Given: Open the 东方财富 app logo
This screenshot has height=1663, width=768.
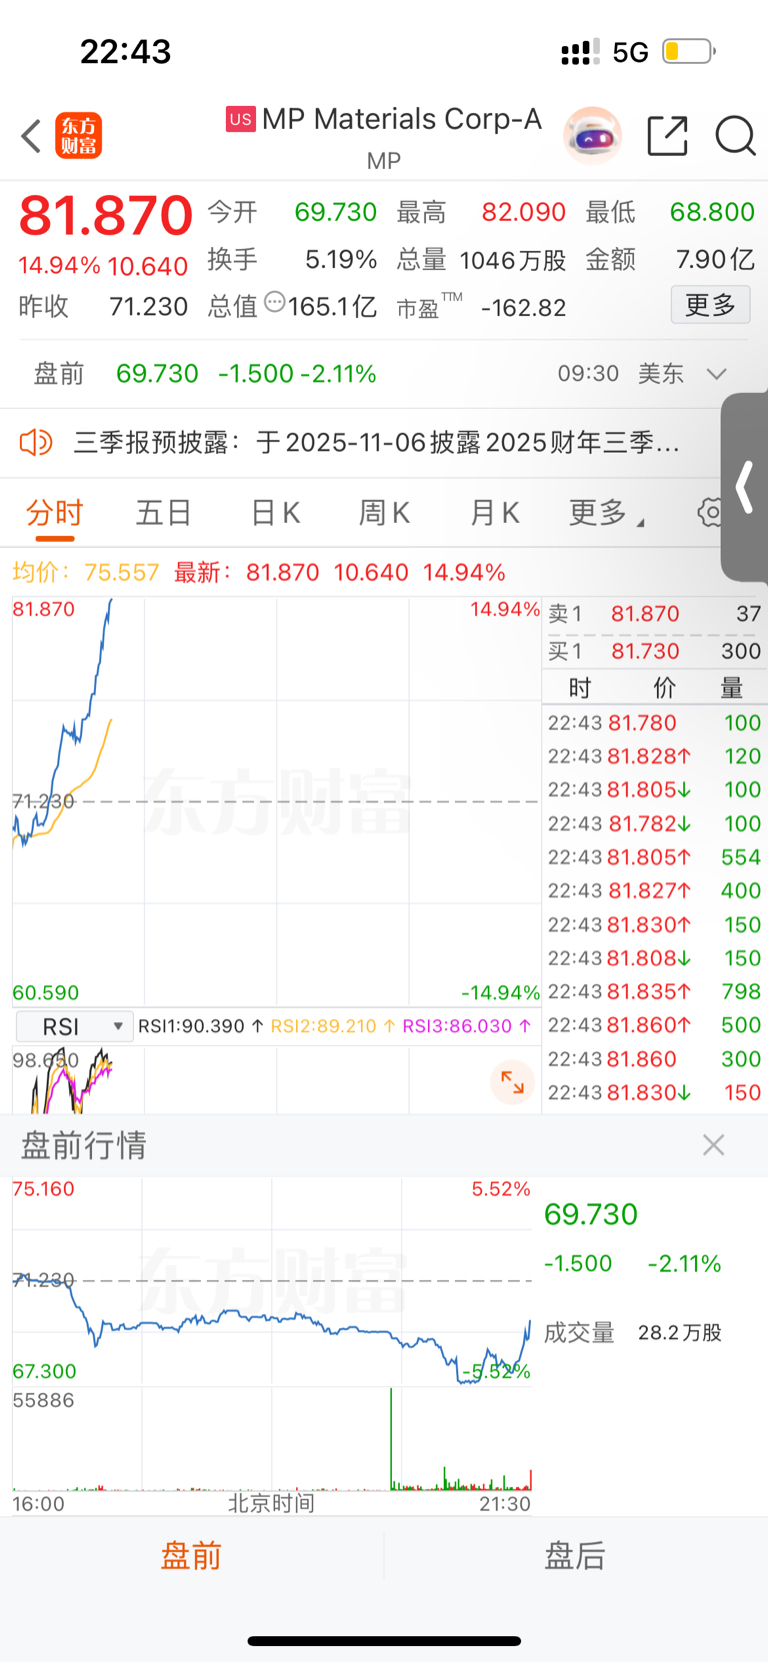Looking at the screenshot, I should pos(79,136).
